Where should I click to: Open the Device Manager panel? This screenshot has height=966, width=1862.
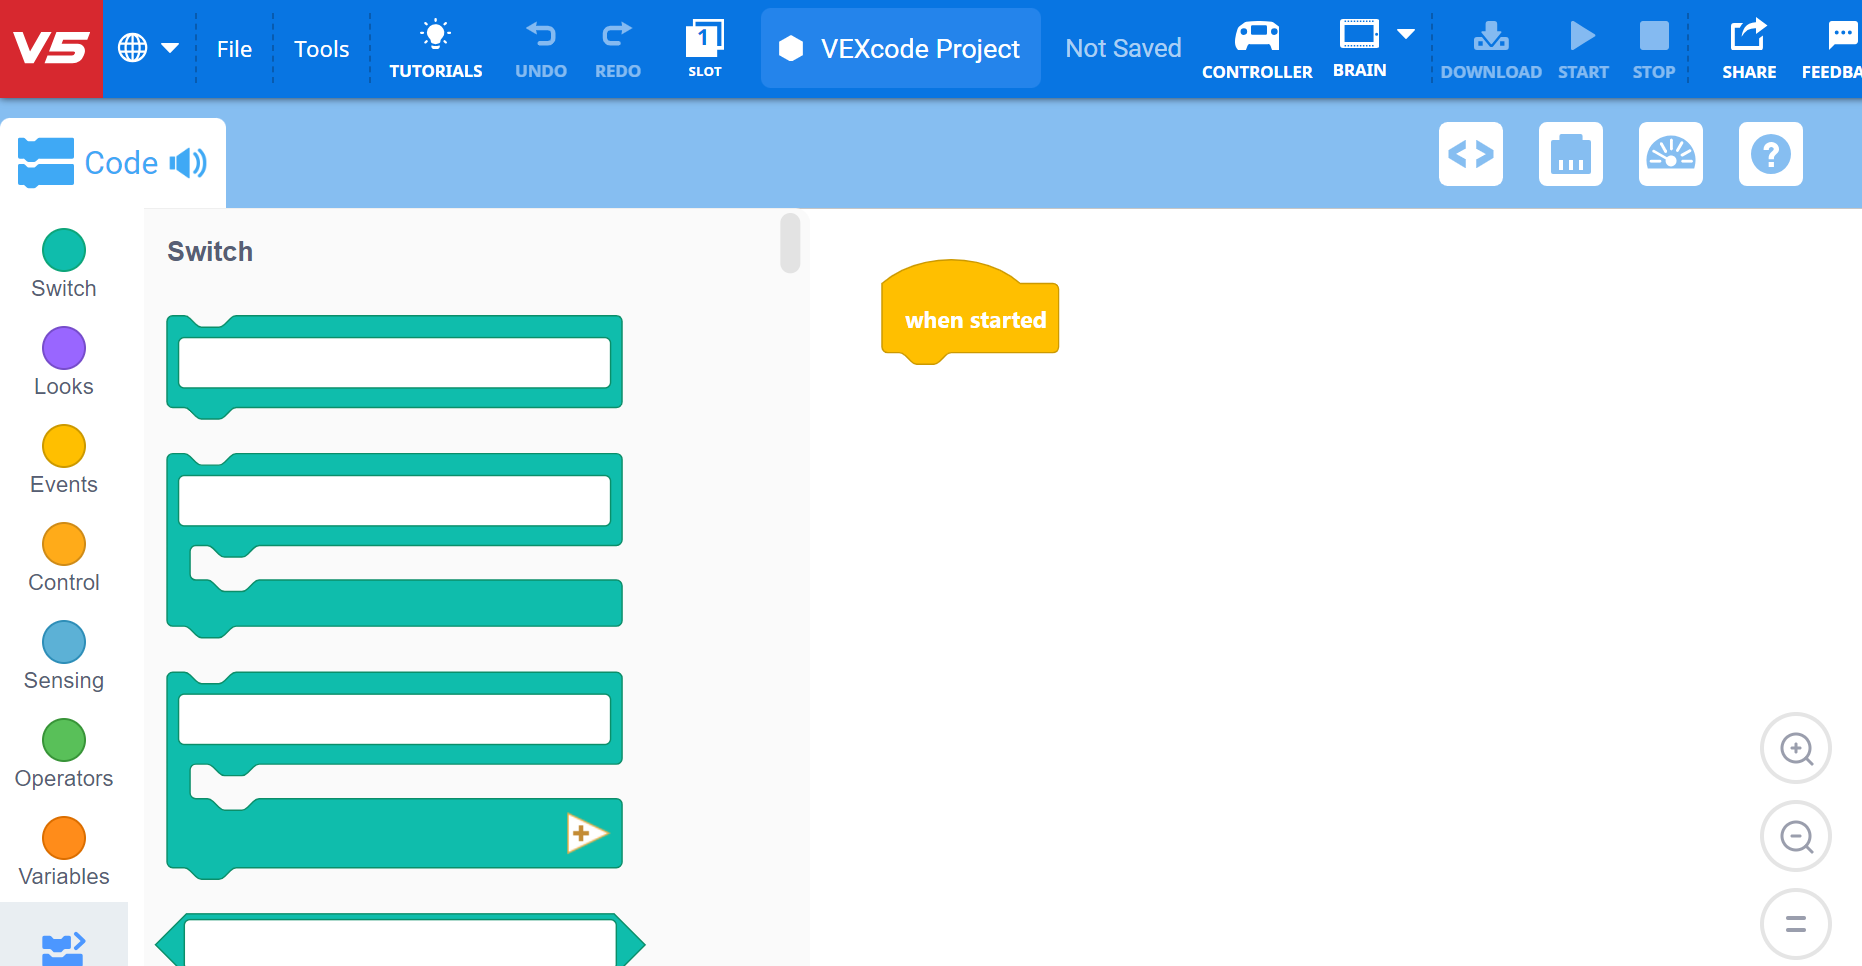click(1570, 154)
